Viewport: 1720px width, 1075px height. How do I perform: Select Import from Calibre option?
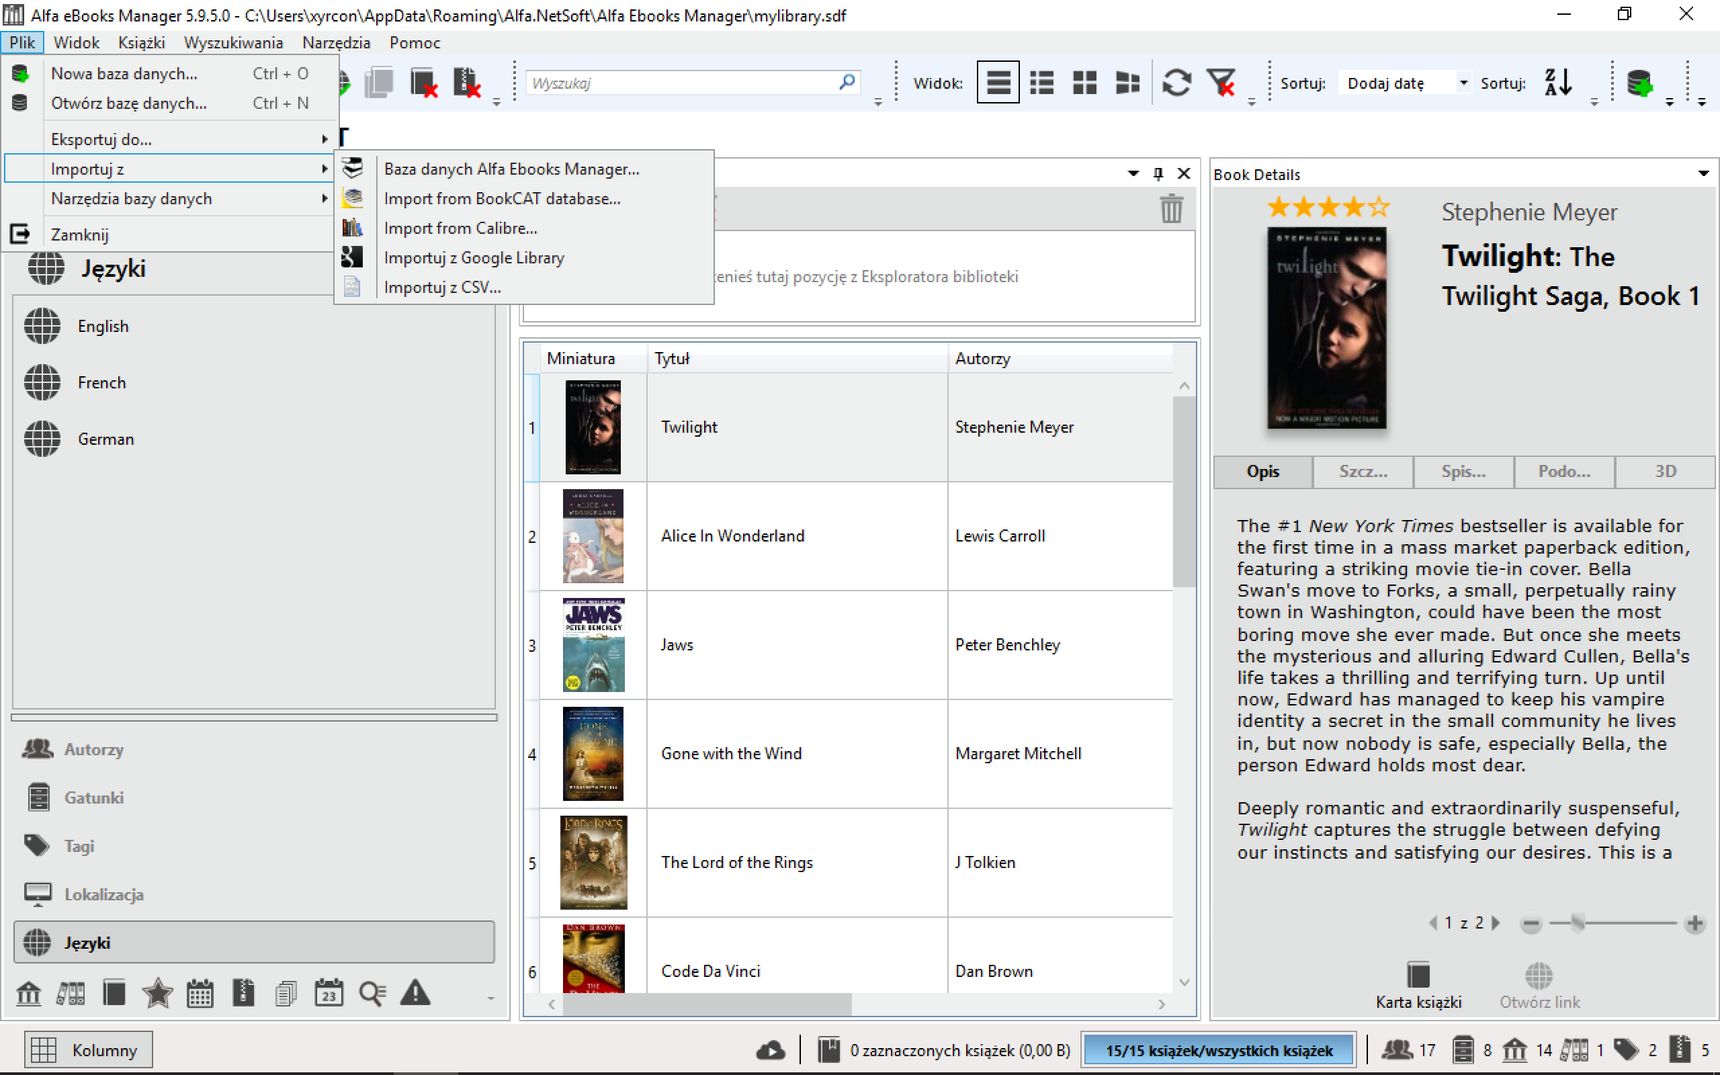pyautogui.click(x=524, y=228)
